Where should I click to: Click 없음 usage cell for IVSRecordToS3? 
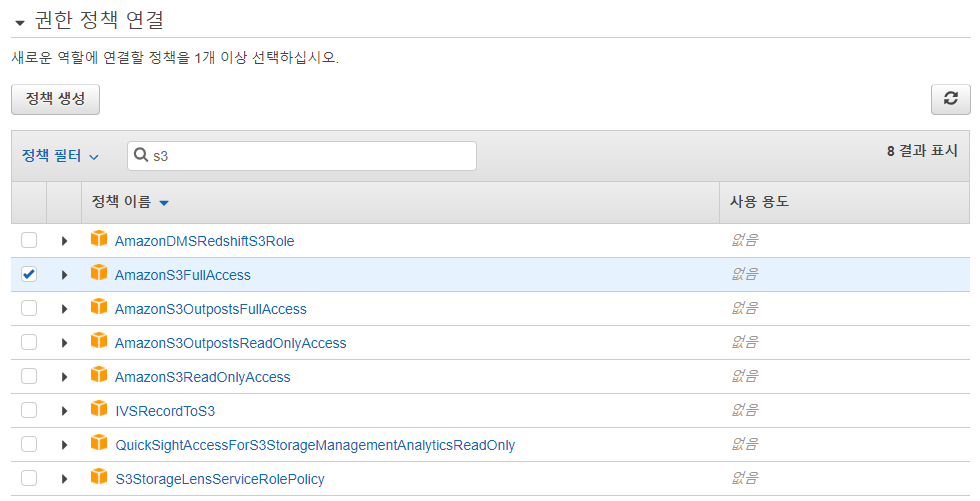(x=744, y=410)
